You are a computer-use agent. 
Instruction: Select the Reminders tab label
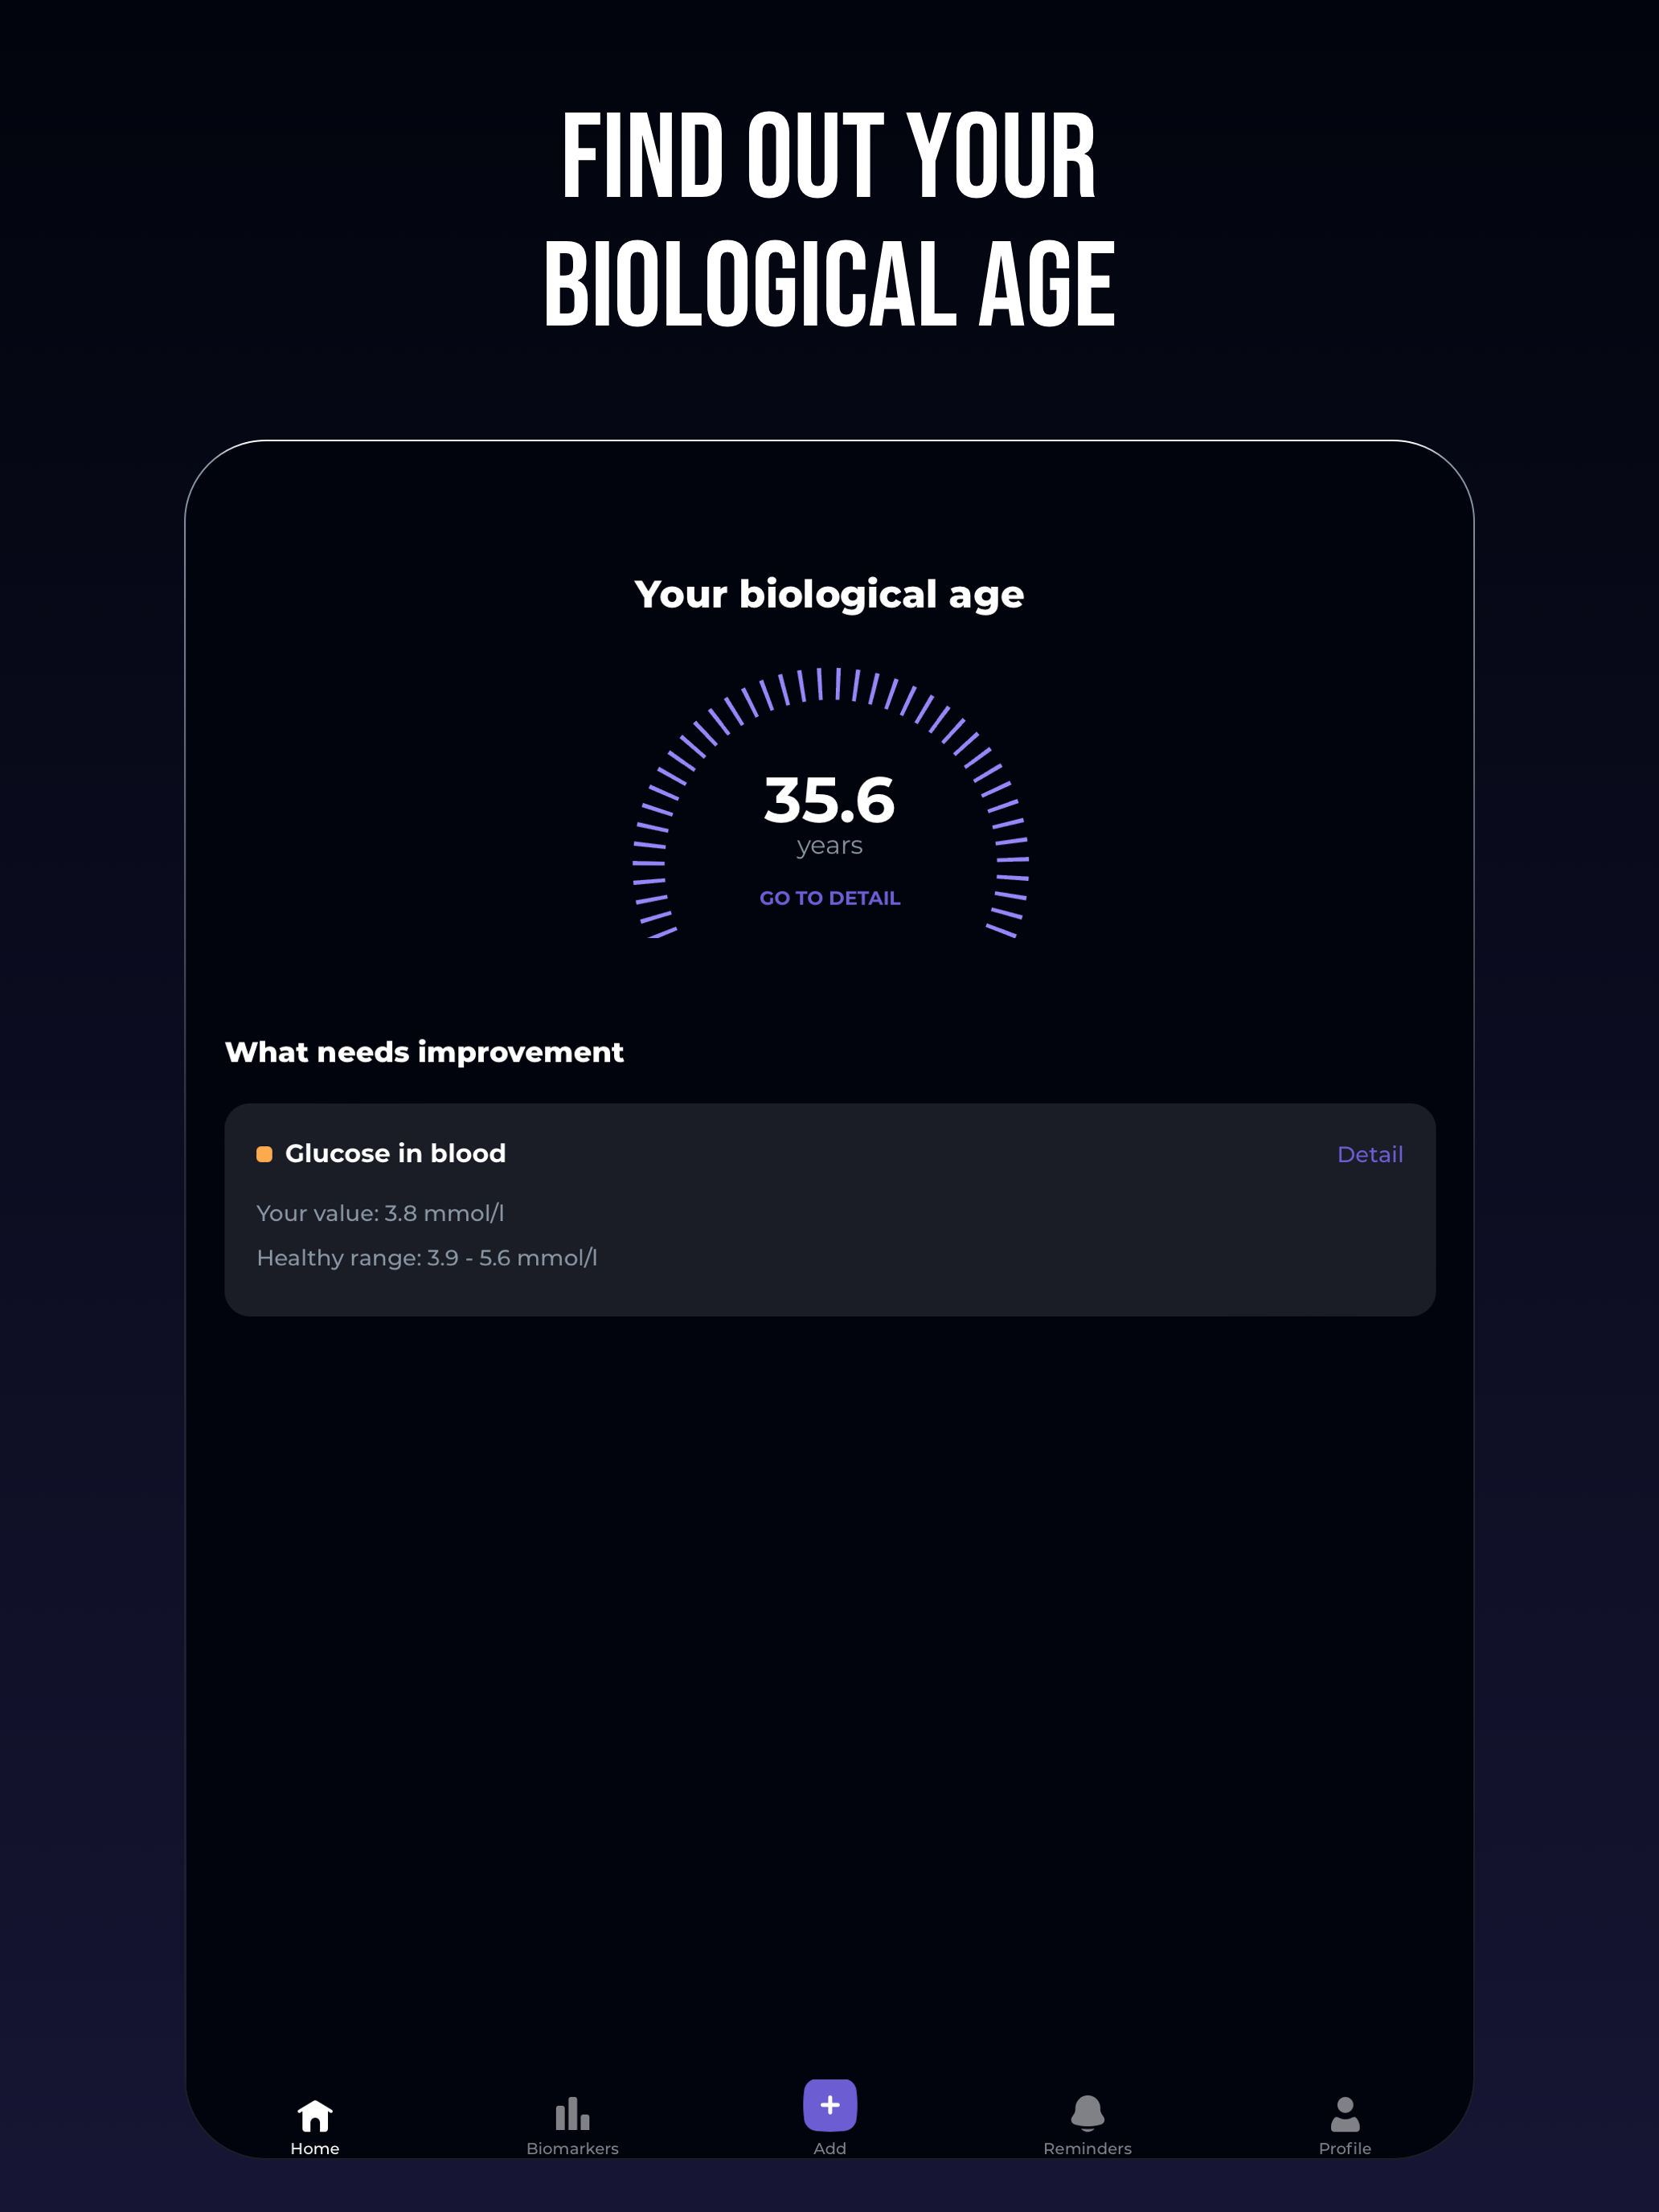click(x=1087, y=2148)
